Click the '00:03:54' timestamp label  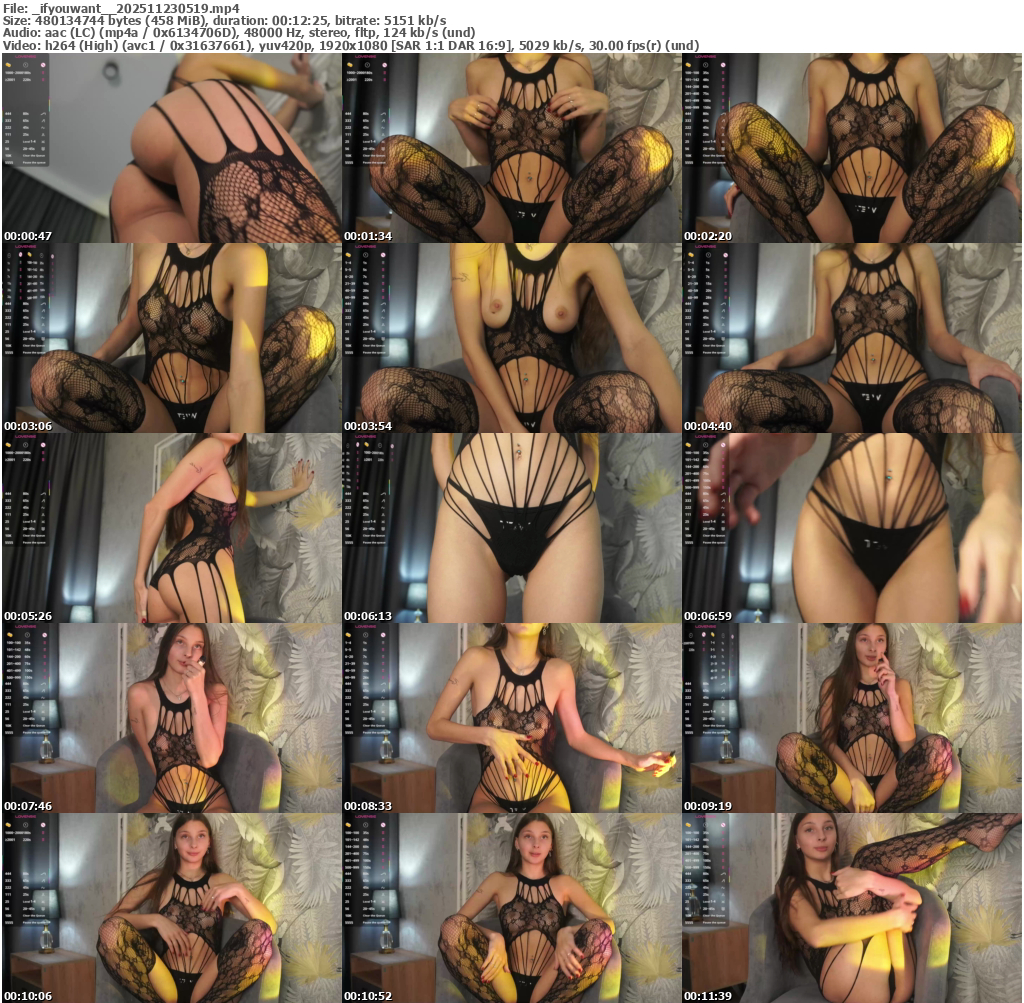point(368,426)
